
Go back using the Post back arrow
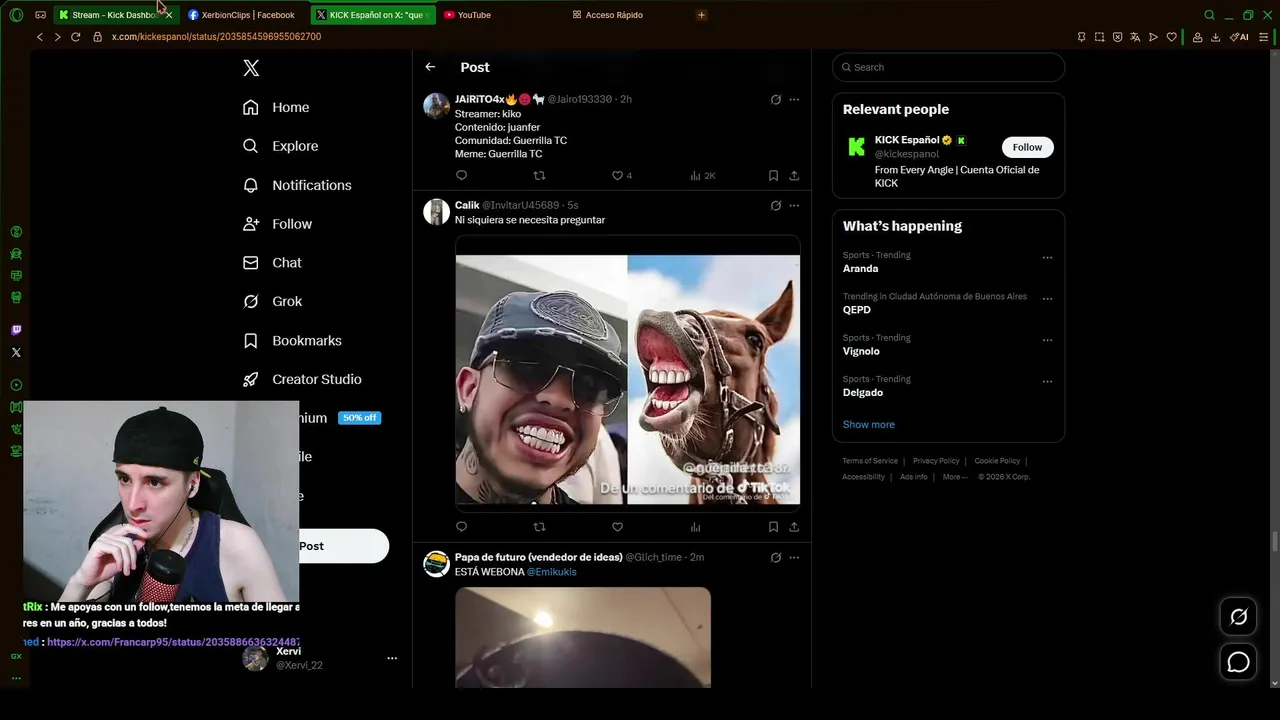tap(430, 67)
